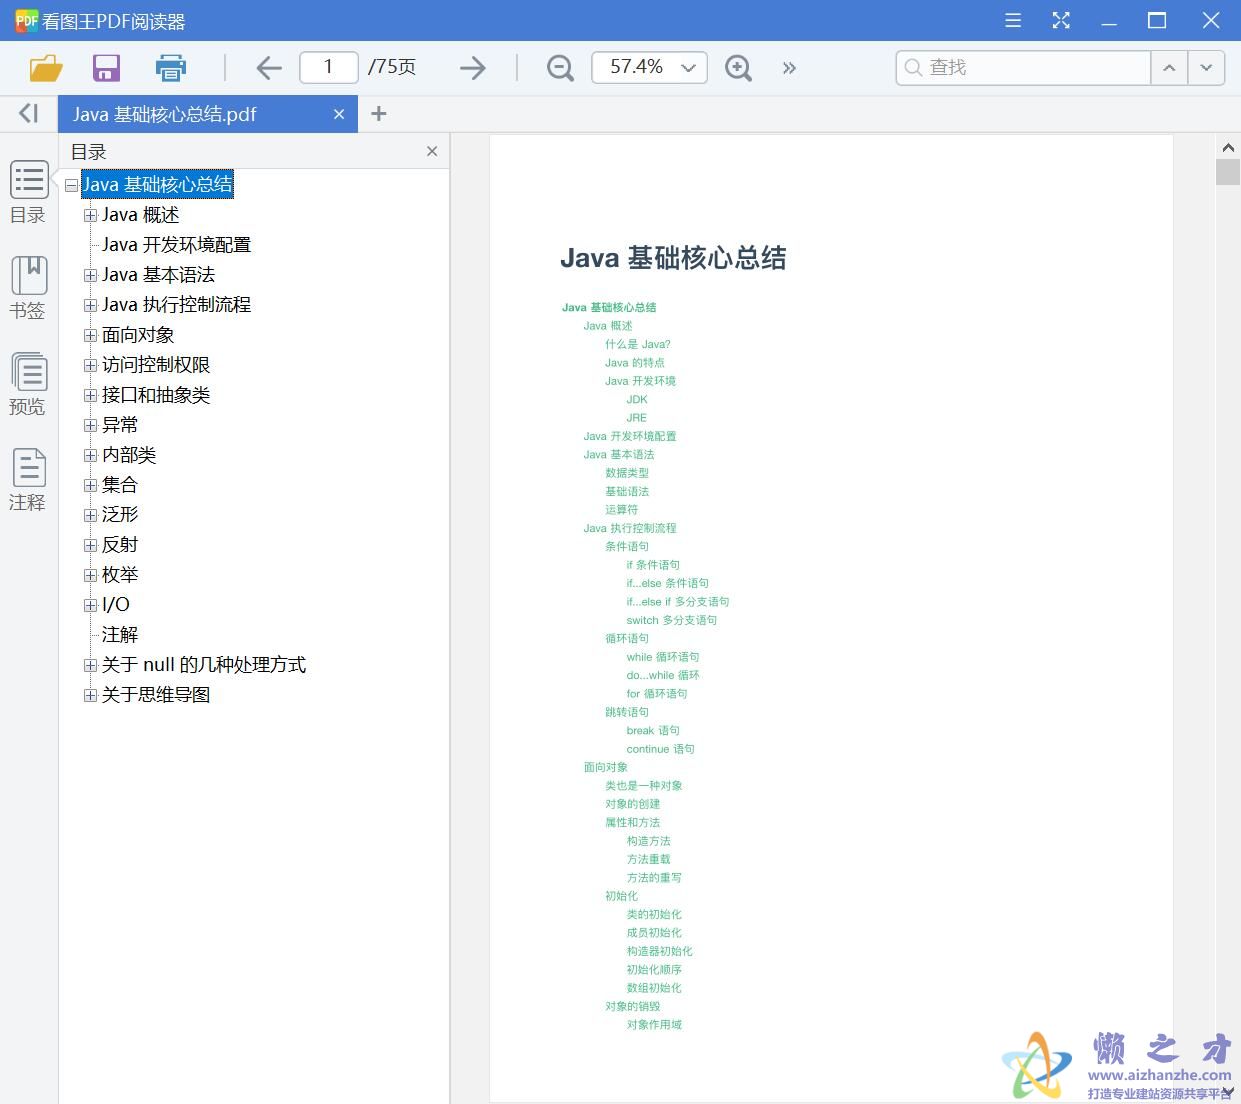Zoom out with minus magnifier
Screen dimensions: 1241x1104
point(560,68)
